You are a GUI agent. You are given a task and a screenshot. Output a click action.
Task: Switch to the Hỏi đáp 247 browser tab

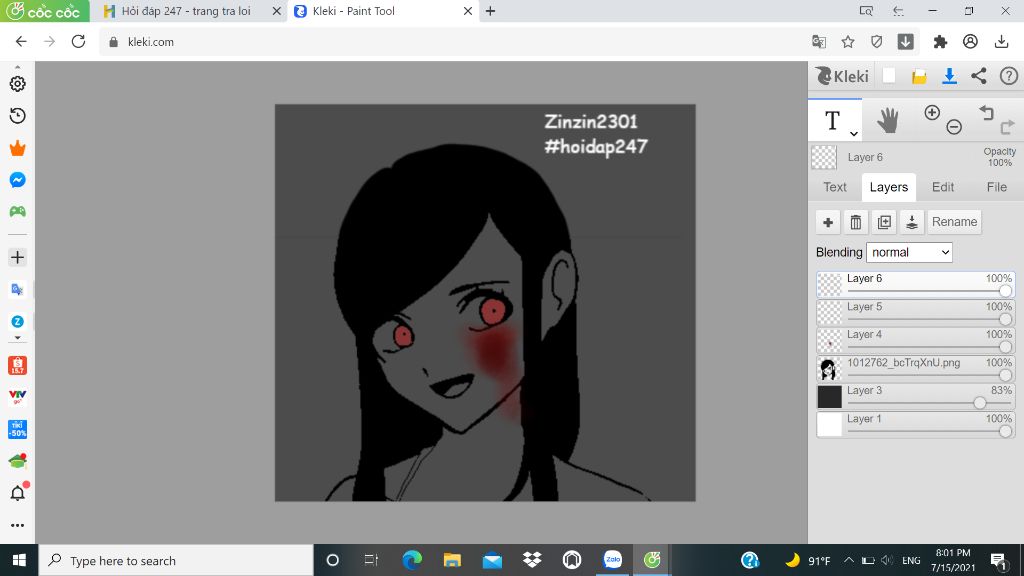tap(186, 11)
